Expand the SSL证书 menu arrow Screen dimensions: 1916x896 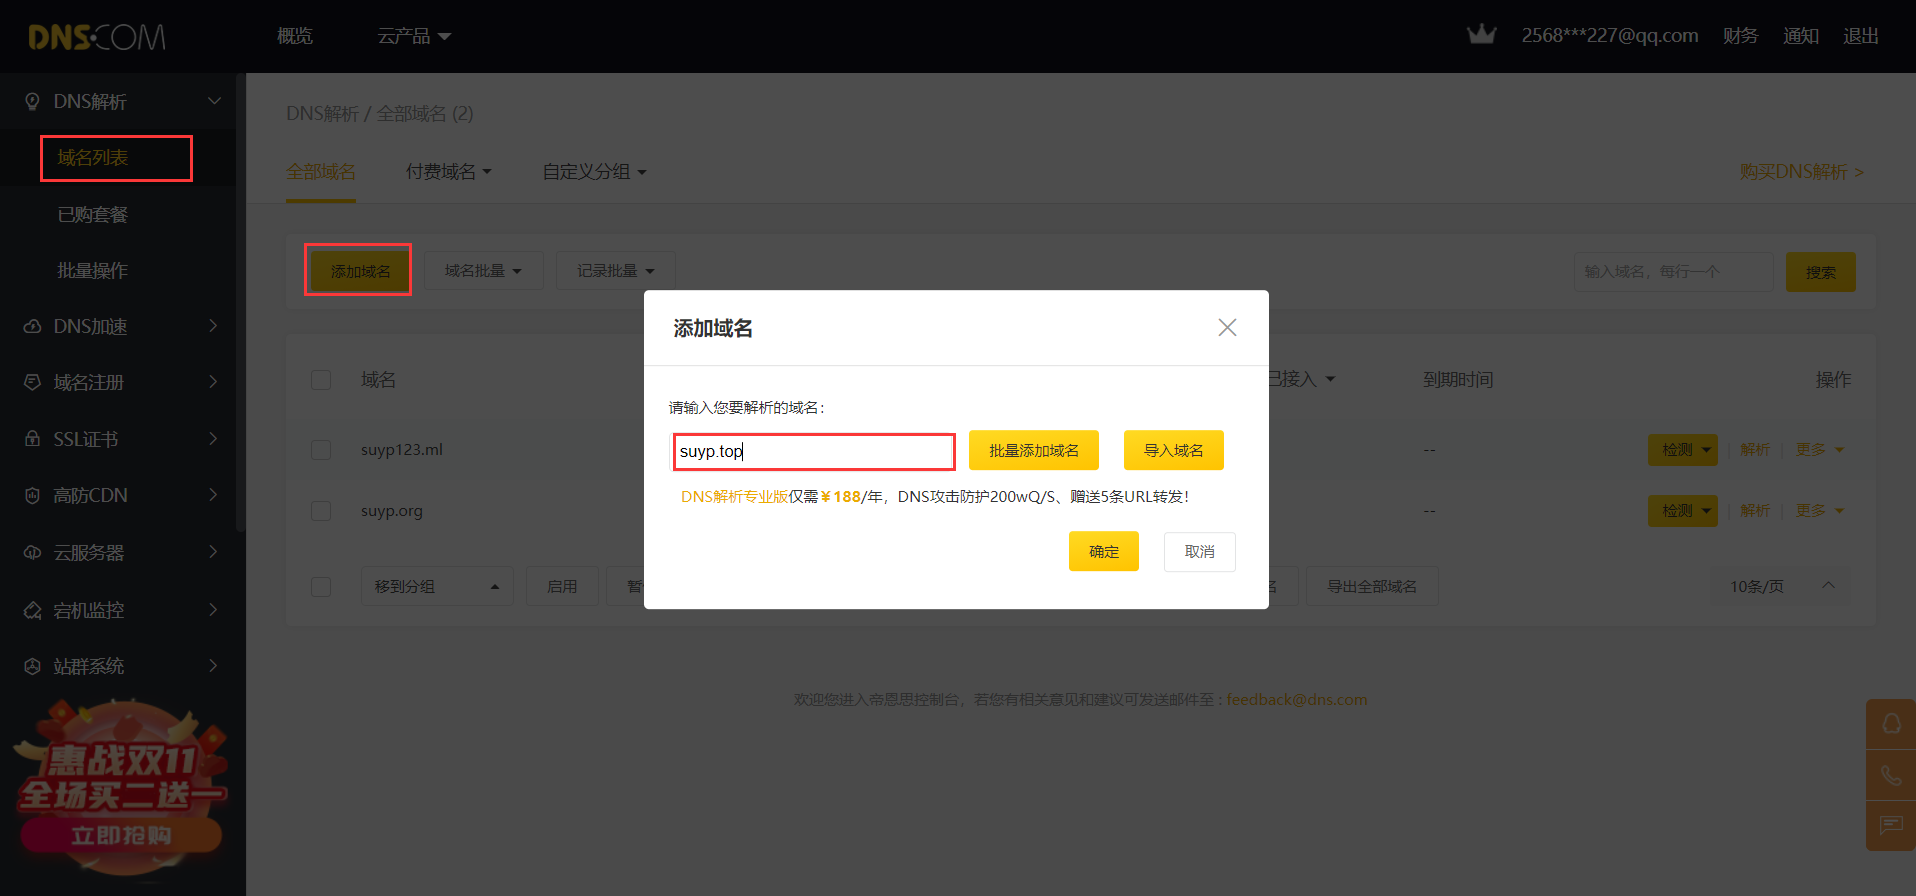(213, 439)
